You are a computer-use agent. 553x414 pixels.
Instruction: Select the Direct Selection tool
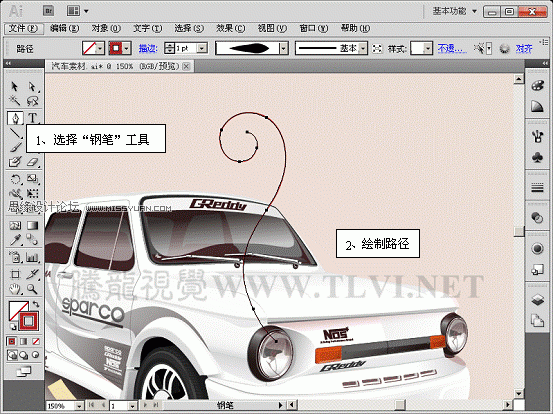(x=32, y=87)
